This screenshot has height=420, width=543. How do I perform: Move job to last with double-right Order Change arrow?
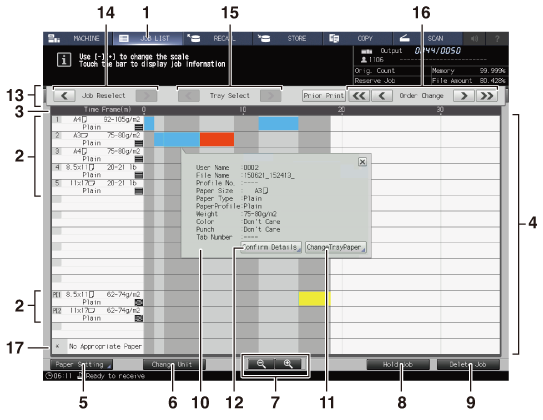point(487,96)
